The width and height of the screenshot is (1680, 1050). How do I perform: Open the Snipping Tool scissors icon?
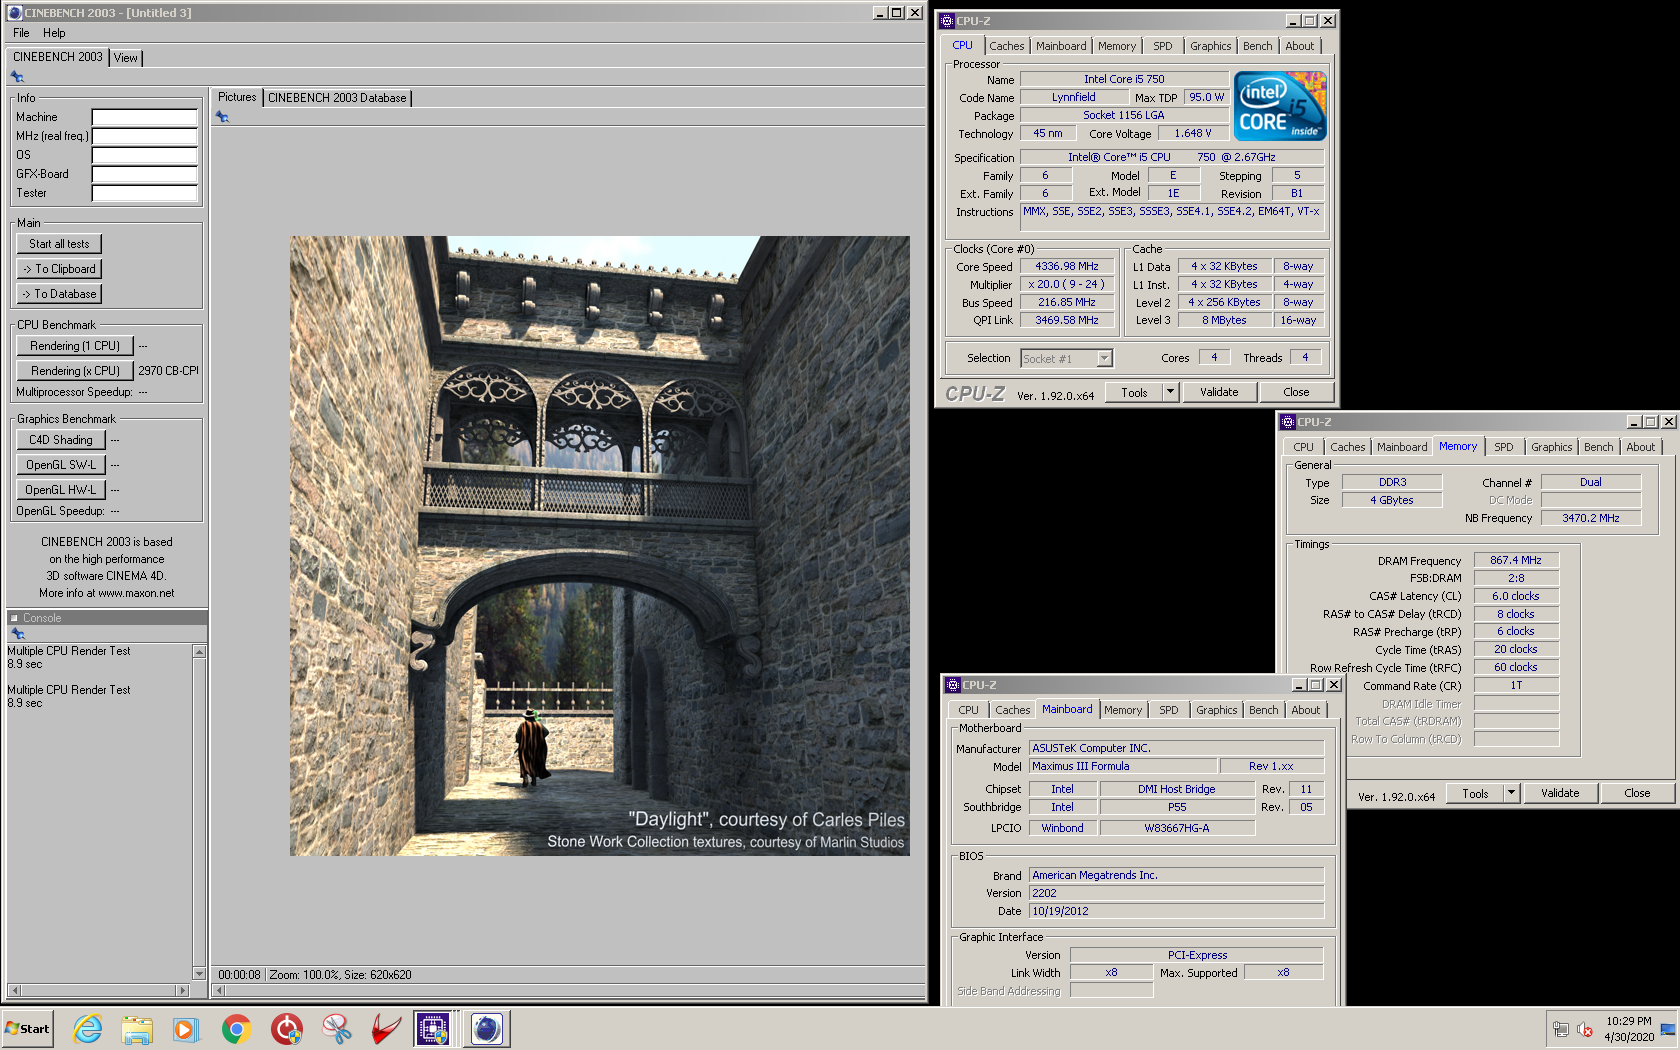click(x=337, y=1029)
